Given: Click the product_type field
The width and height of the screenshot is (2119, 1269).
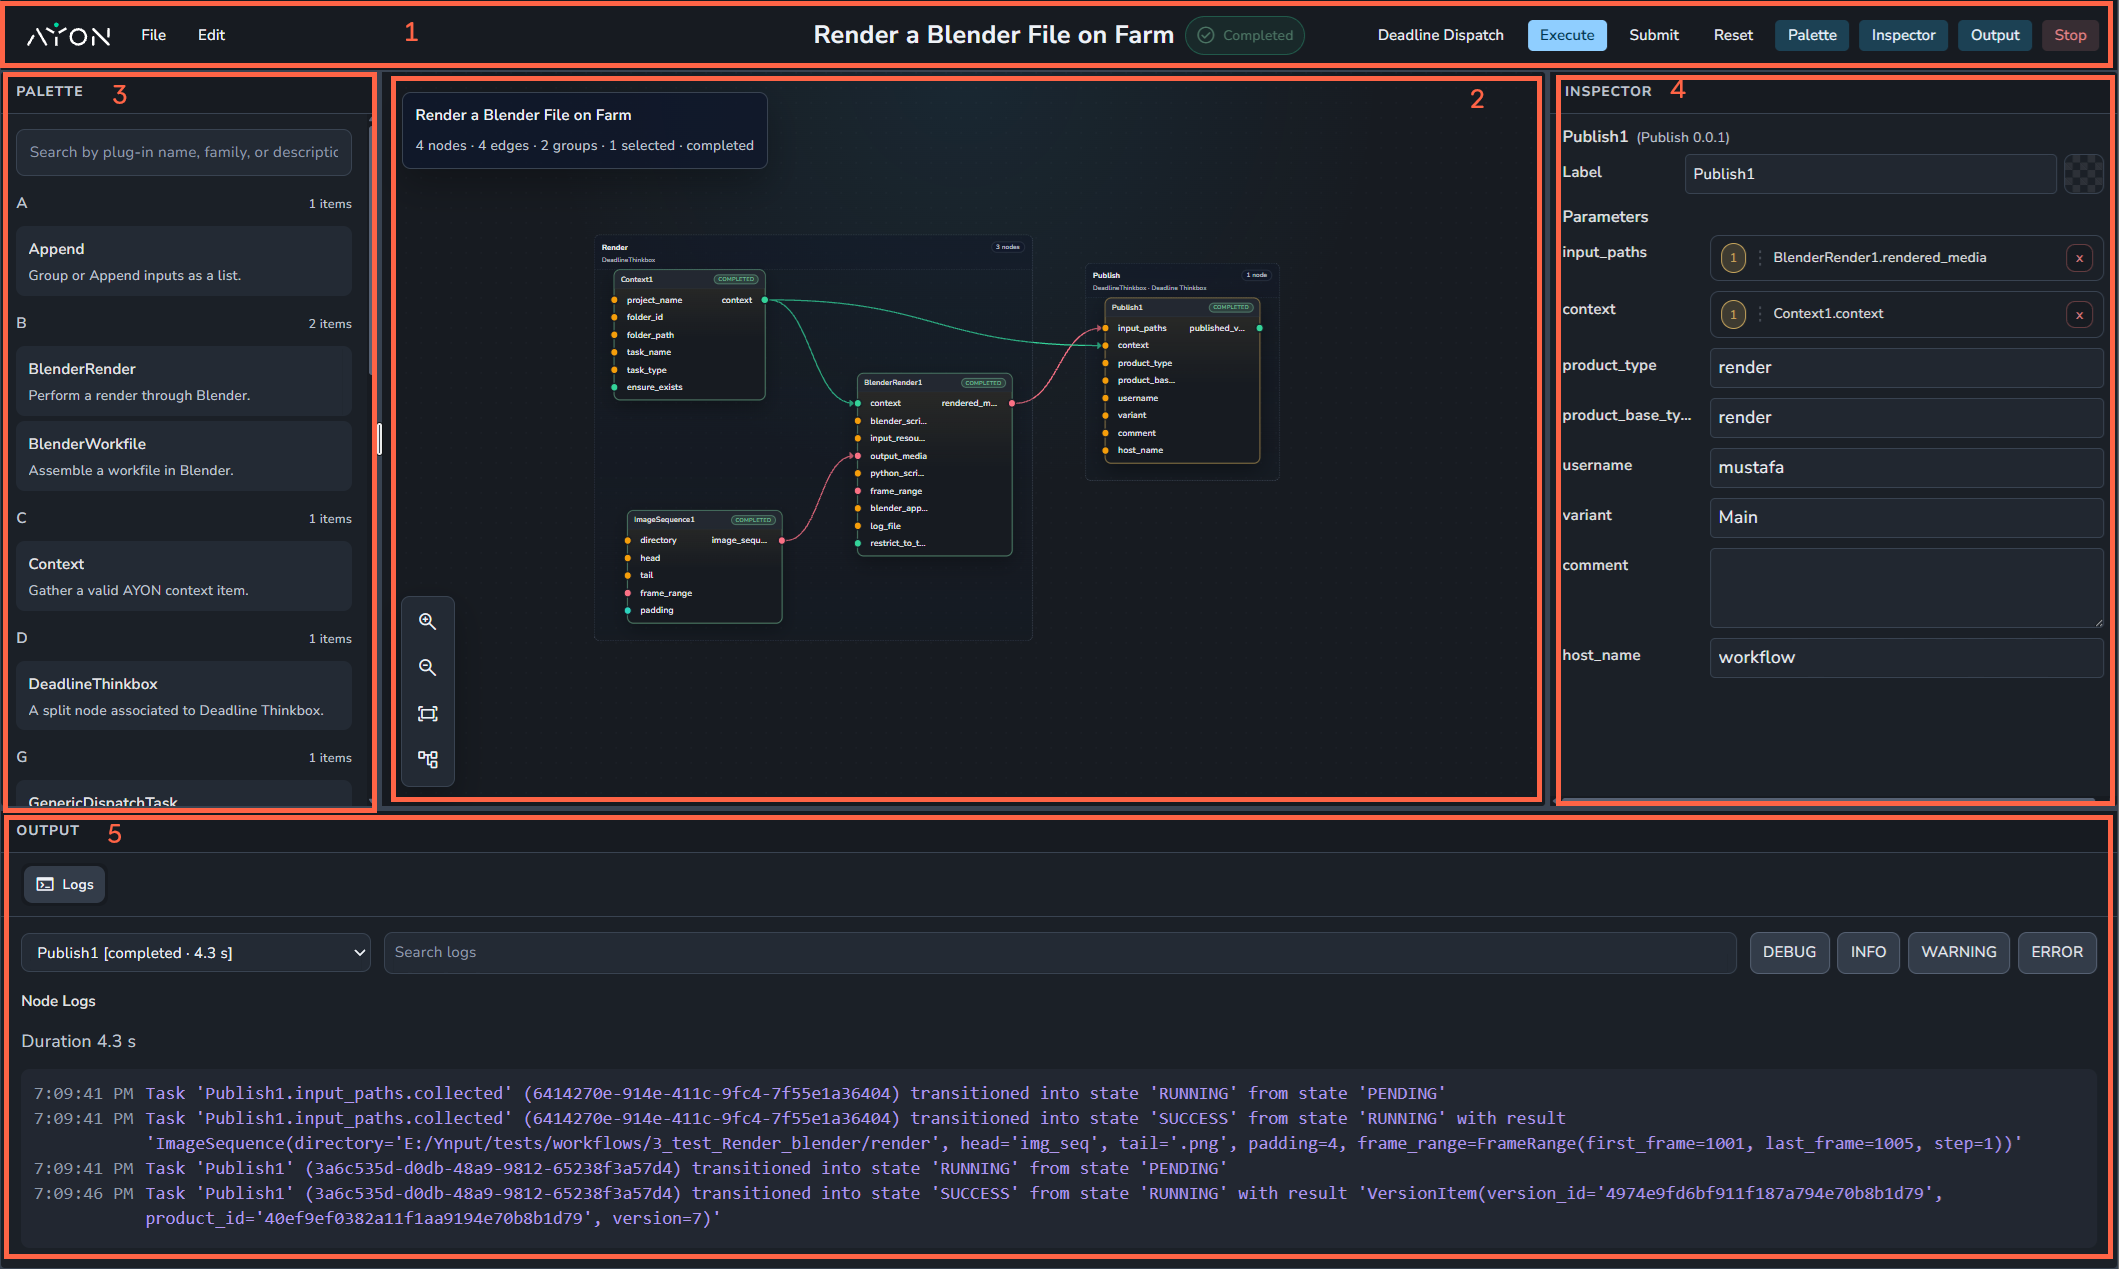Looking at the screenshot, I should click(1906, 367).
